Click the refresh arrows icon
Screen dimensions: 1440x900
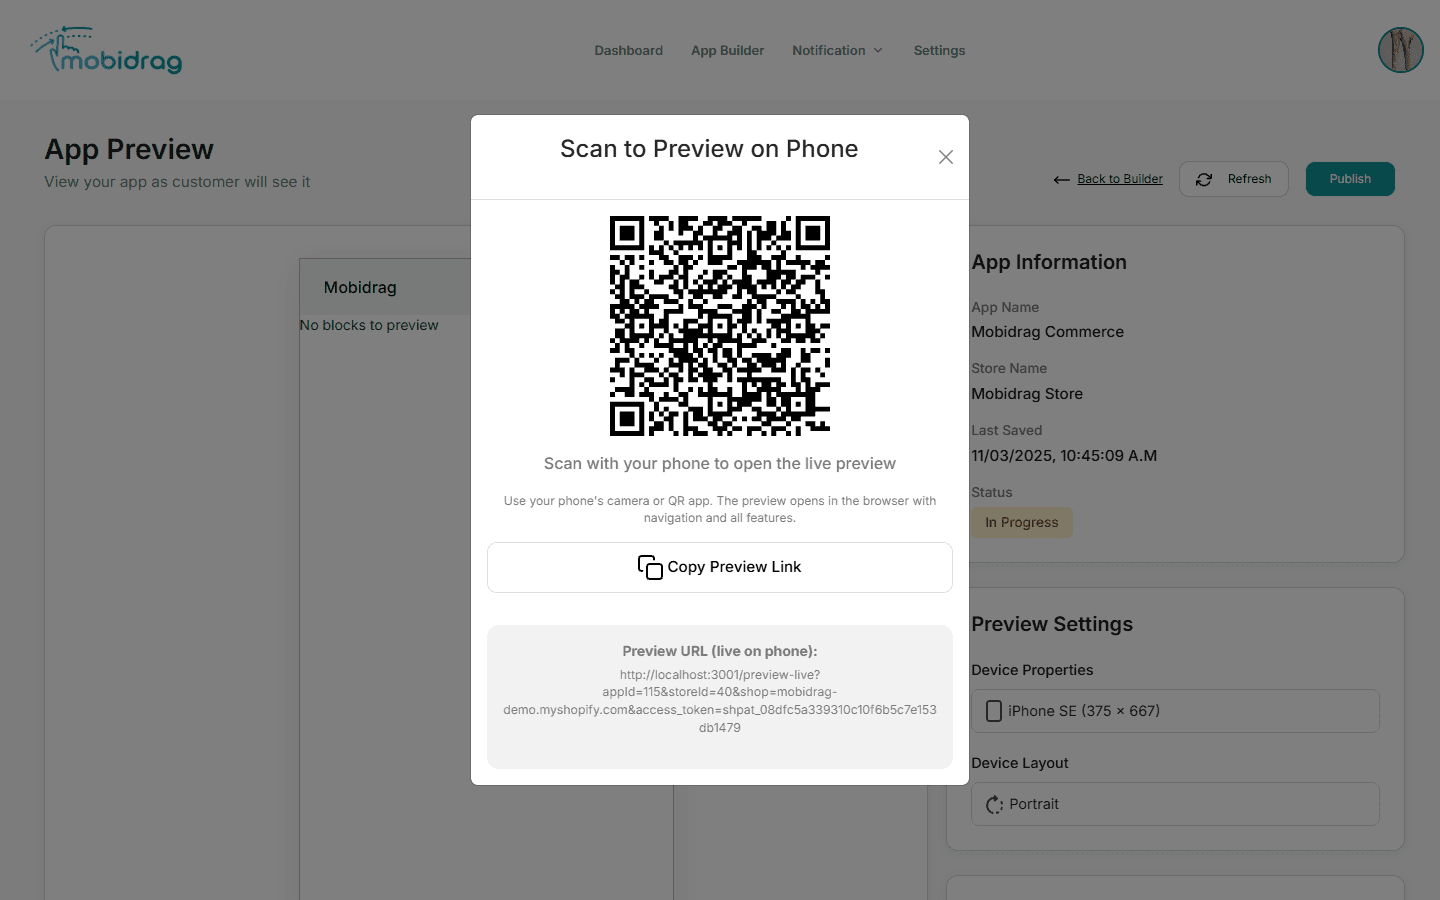click(x=1204, y=179)
